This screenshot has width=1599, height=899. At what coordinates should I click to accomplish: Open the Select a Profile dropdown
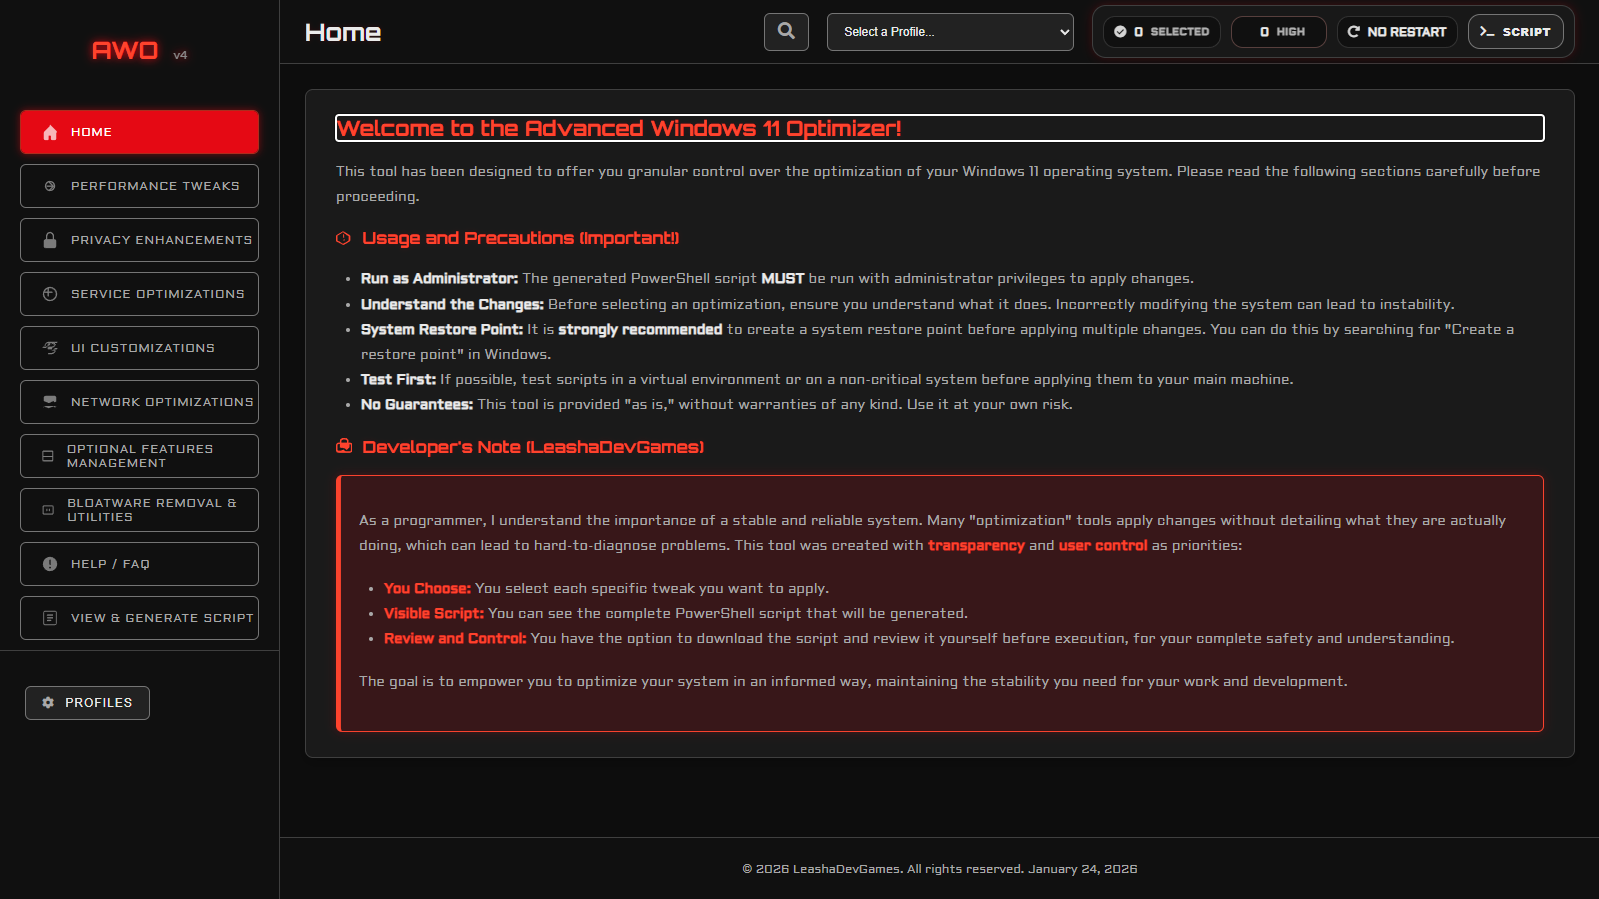click(x=950, y=32)
